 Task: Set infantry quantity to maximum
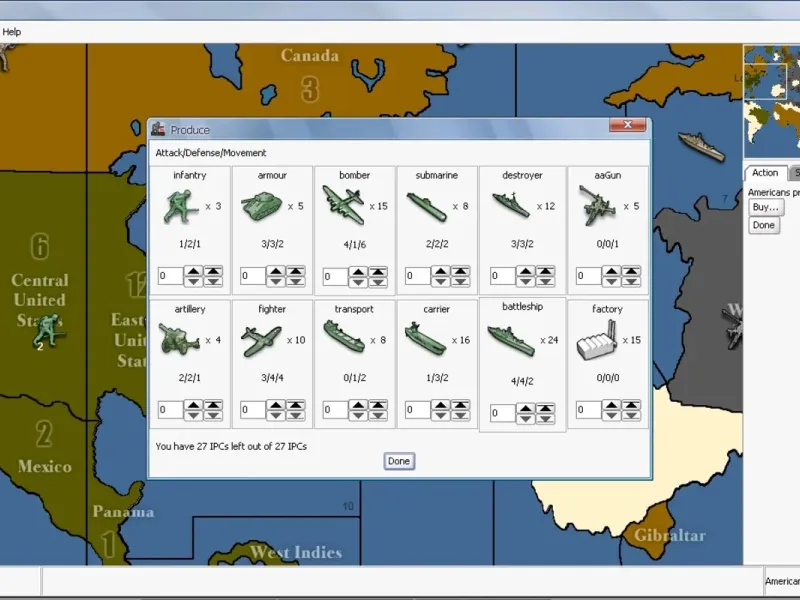tap(213, 271)
